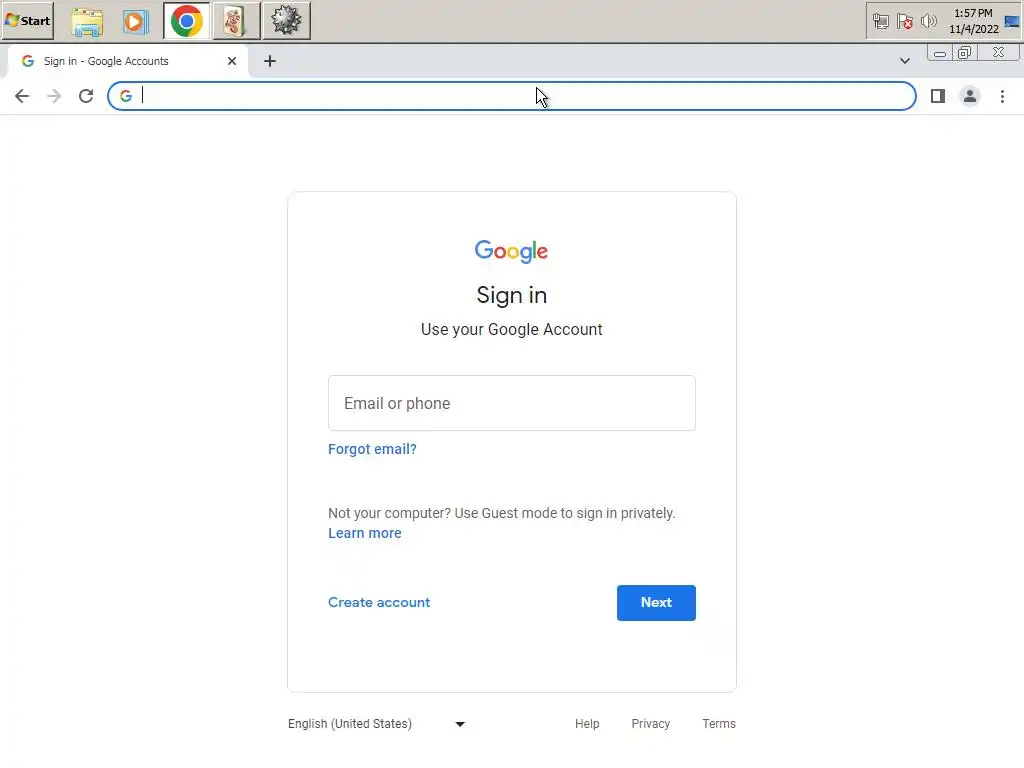Screen dimensions: 1024x768
Task: Open the Solitaire card game taskbar icon
Action: (x=236, y=22)
